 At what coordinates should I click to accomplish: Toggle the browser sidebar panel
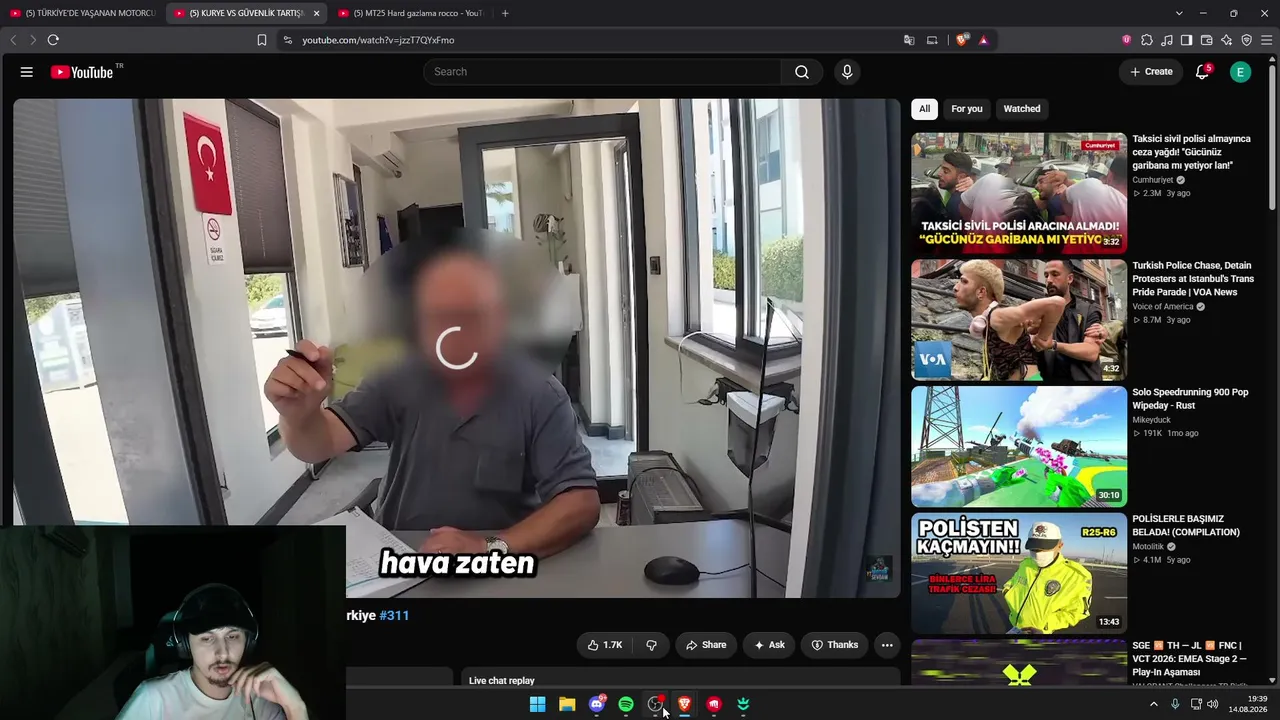pos(1186,40)
